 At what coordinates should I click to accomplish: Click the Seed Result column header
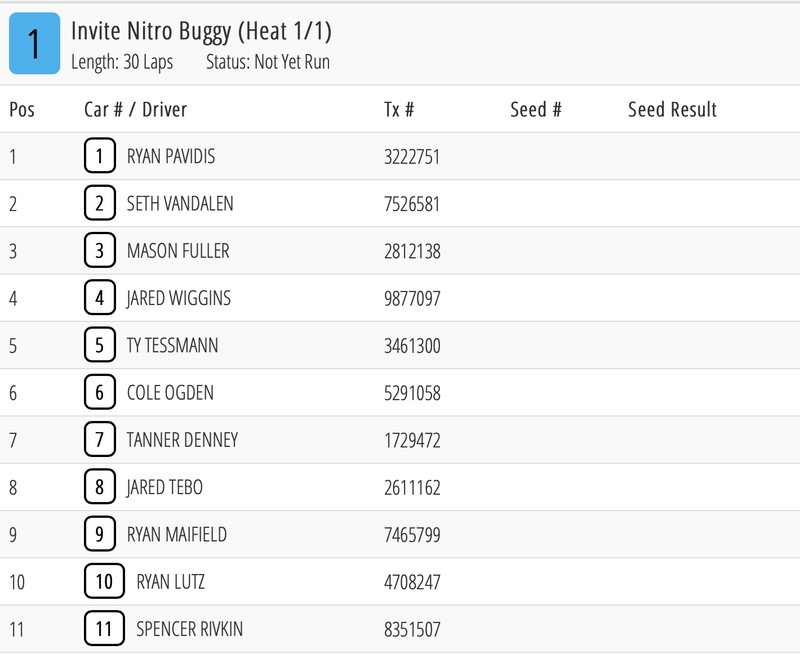coord(672,110)
